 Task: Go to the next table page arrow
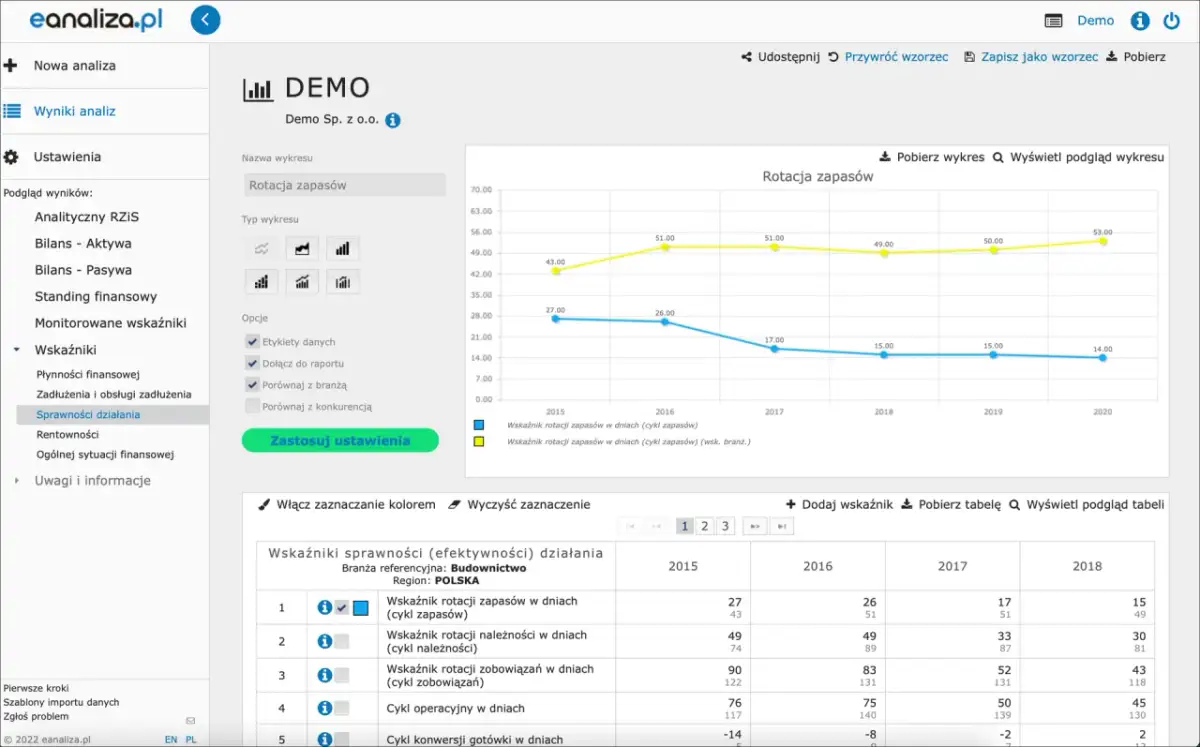tap(755, 526)
